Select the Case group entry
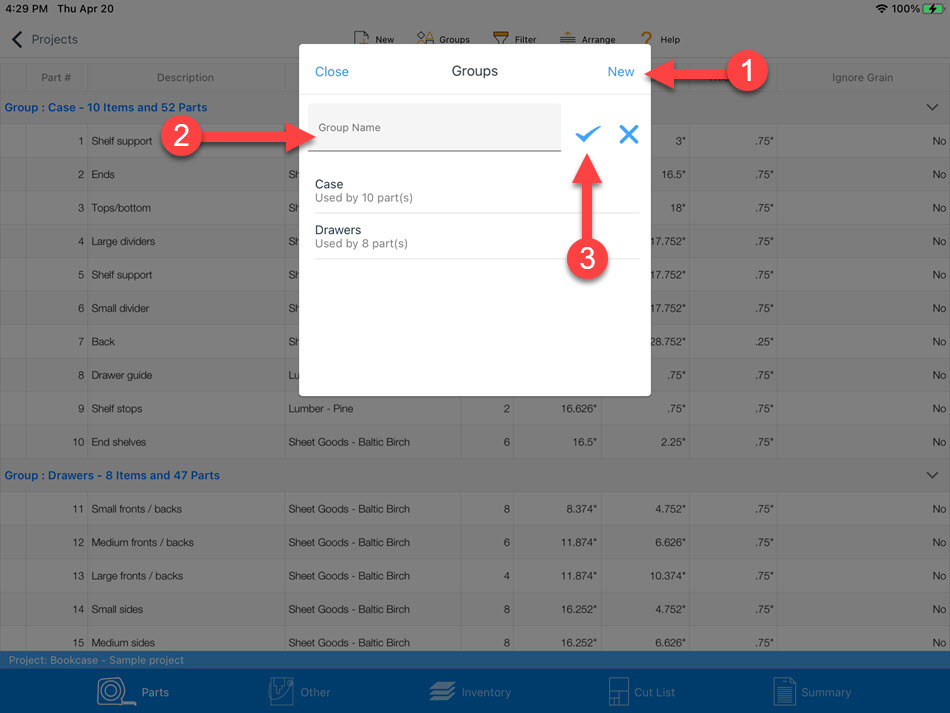This screenshot has width=950, height=713. coord(477,190)
